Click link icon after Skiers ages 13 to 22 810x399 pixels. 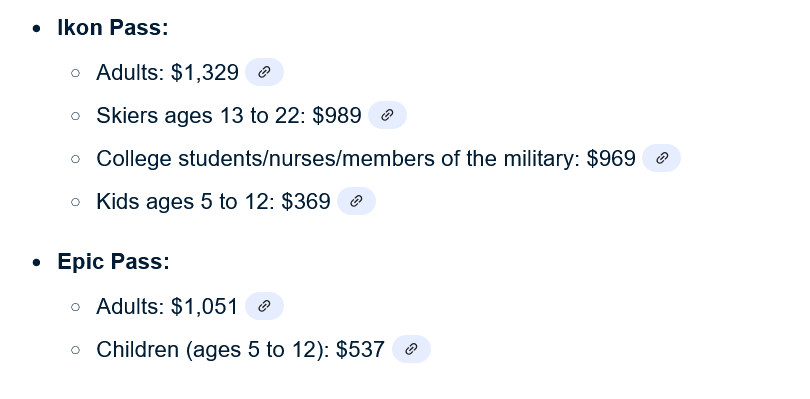[x=387, y=115]
